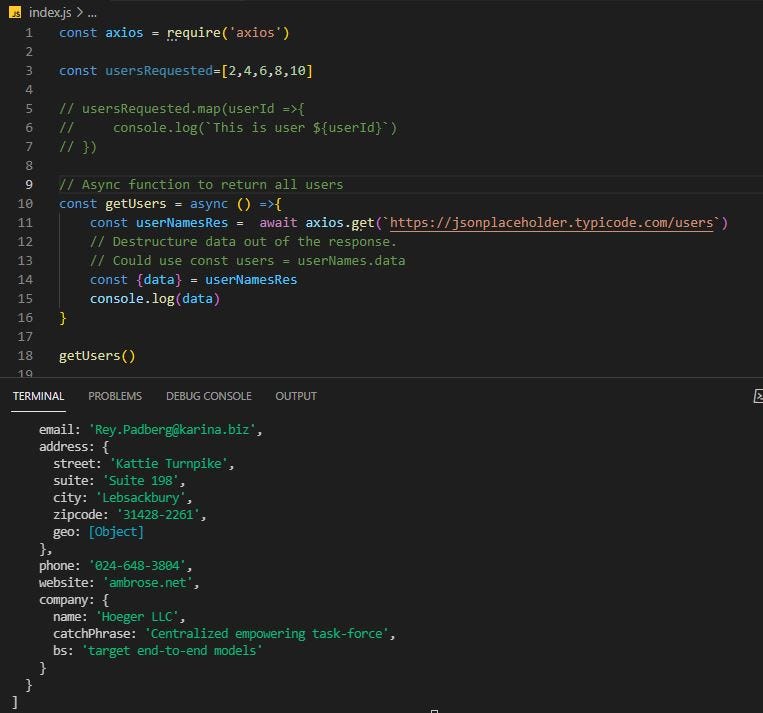Click the 'axios' string in the require call

pyautogui.click(x=255, y=33)
